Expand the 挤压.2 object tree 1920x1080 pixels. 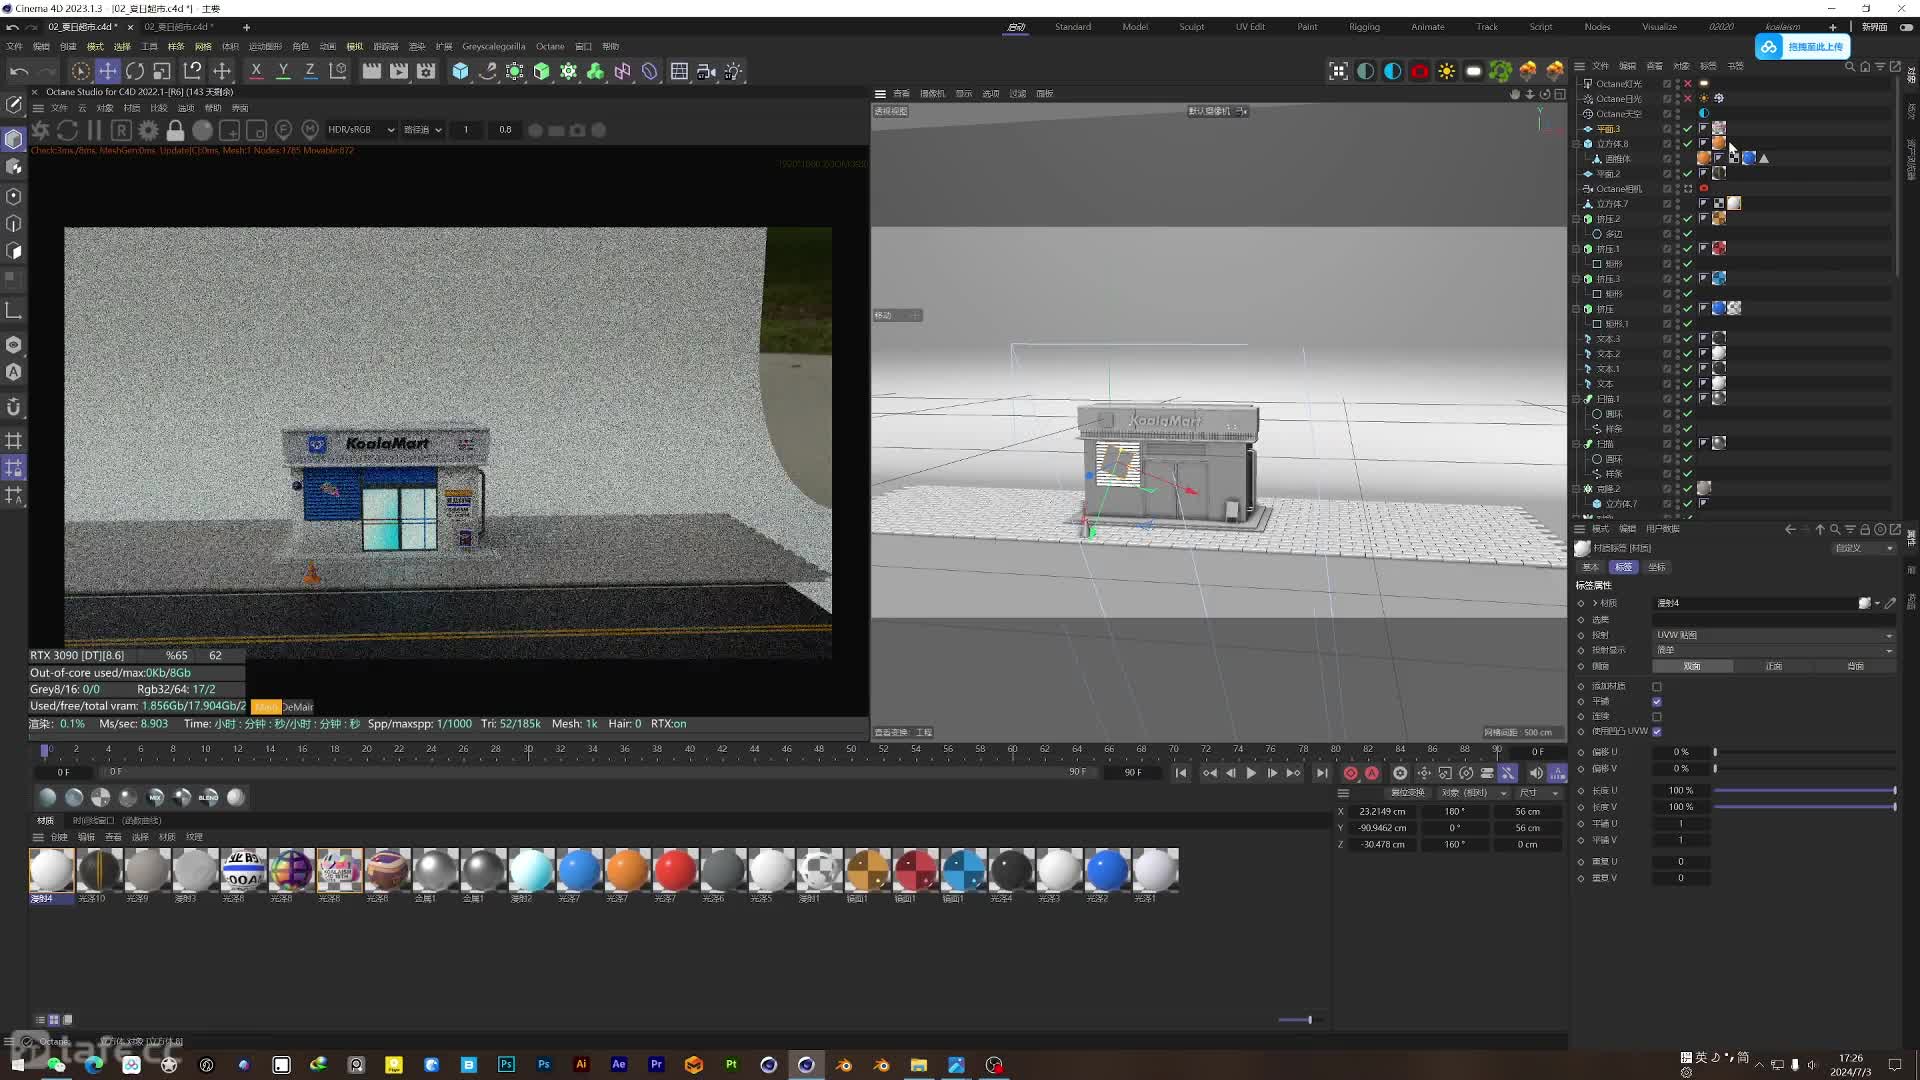point(1577,219)
